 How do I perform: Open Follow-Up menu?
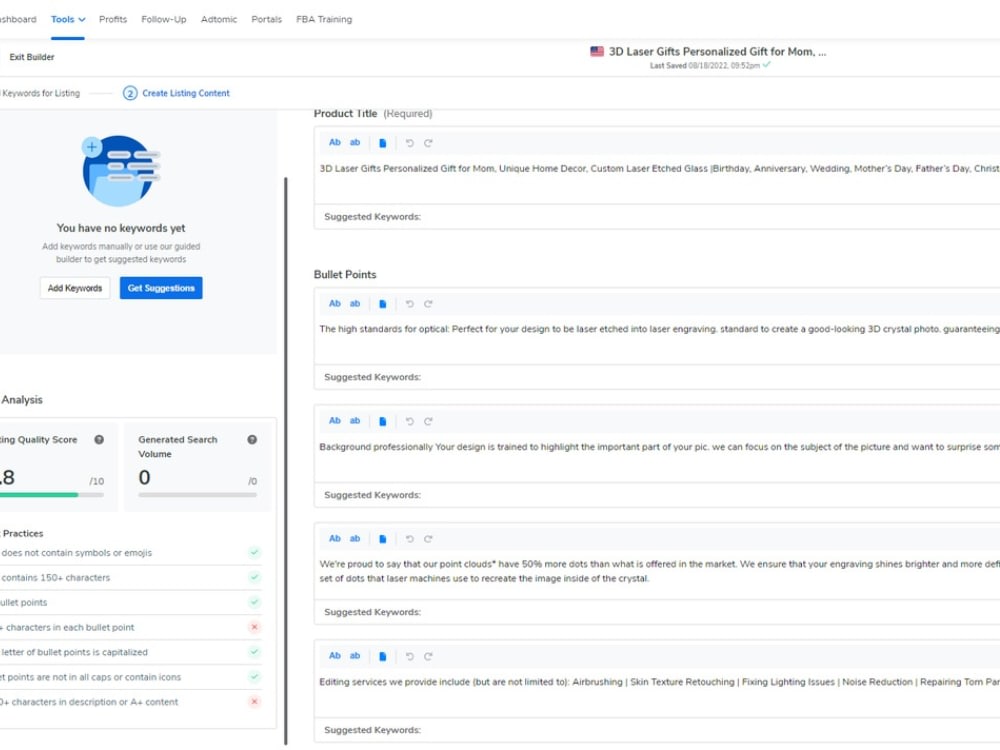164,20
